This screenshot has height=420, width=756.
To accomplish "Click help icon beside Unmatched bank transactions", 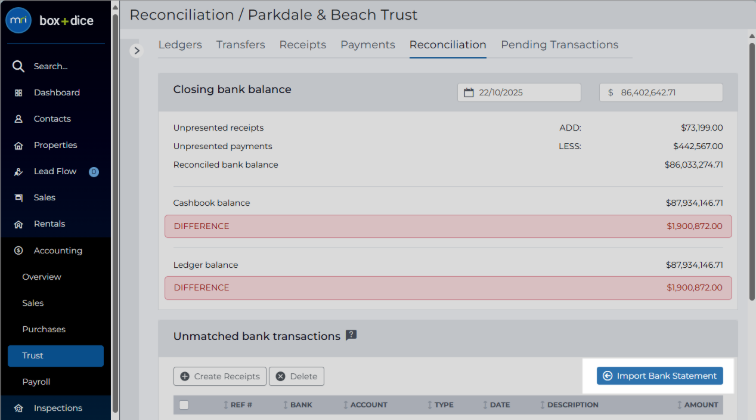I will 351,335.
